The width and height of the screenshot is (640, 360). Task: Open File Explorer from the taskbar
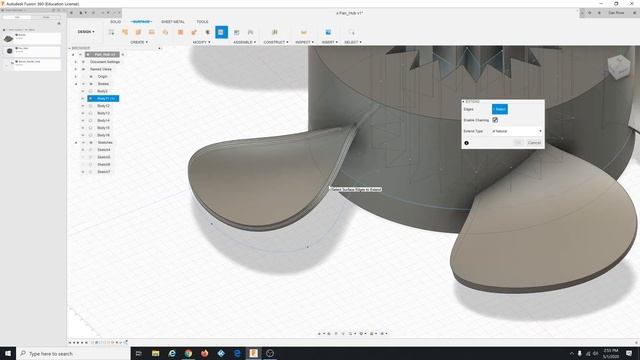tap(156, 353)
